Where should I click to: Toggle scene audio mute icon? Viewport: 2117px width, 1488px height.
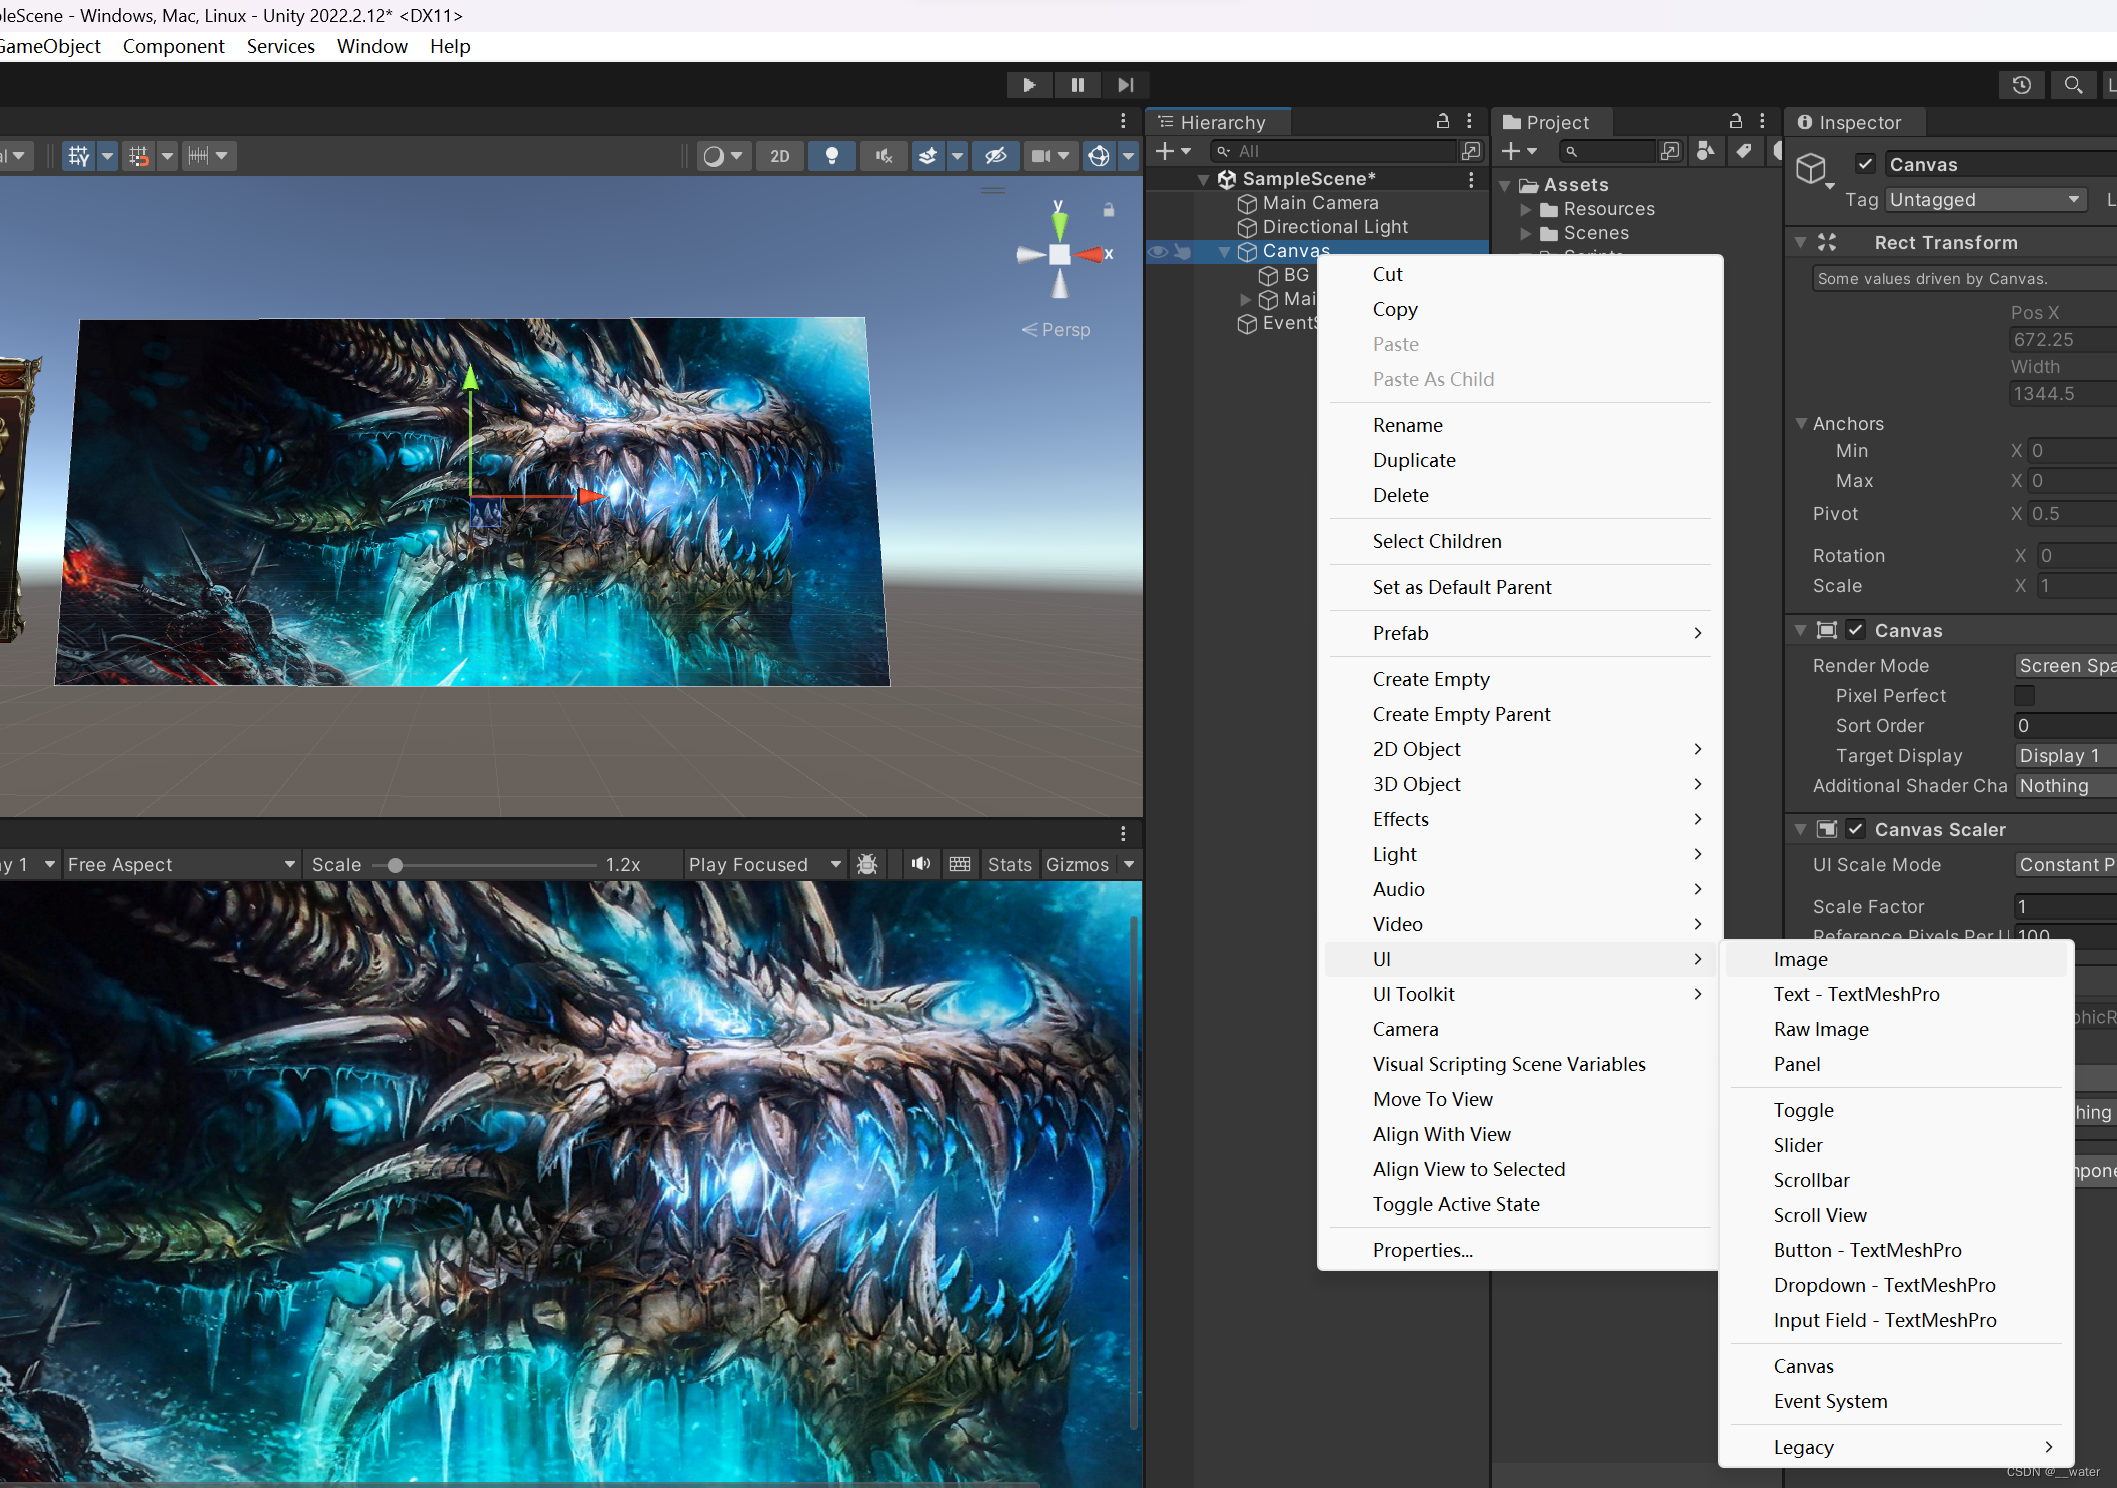tap(884, 156)
